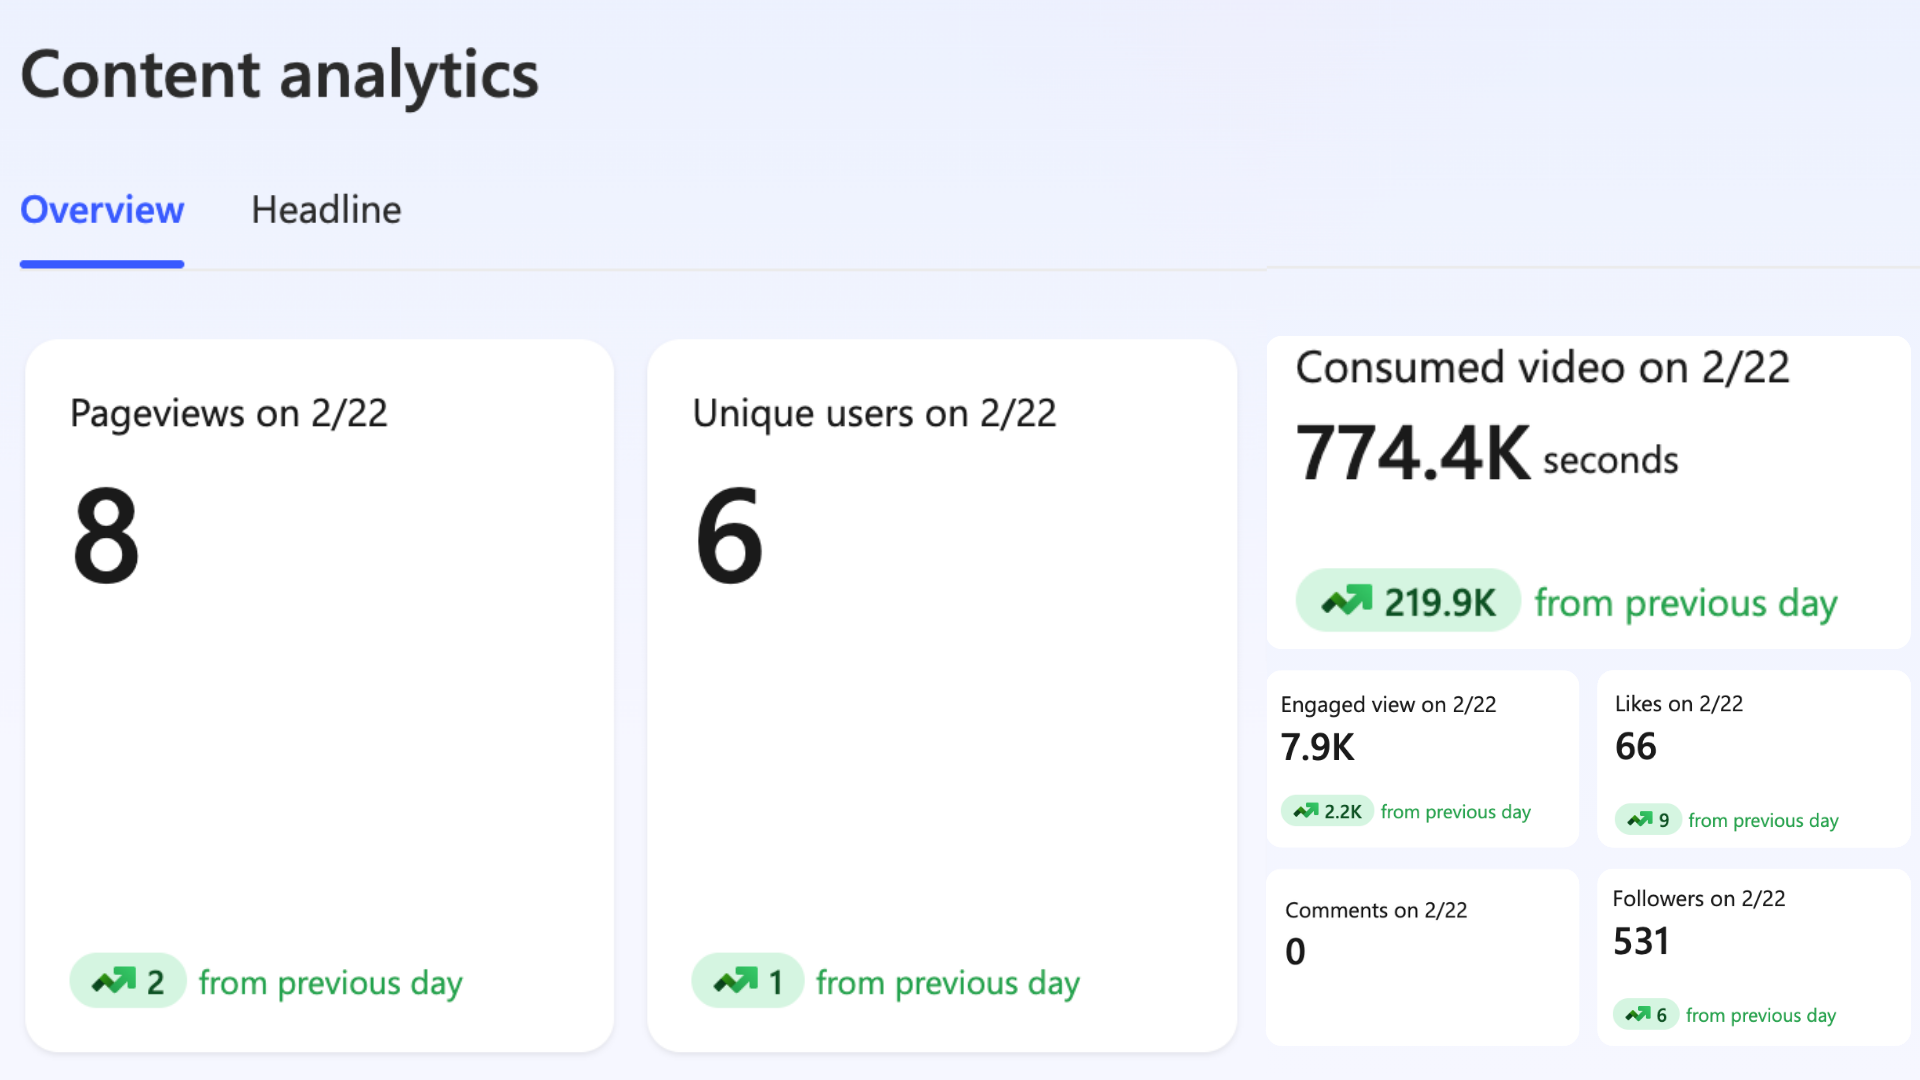
Task: Click the Followers trend arrow icon
Action: (x=1638, y=1015)
